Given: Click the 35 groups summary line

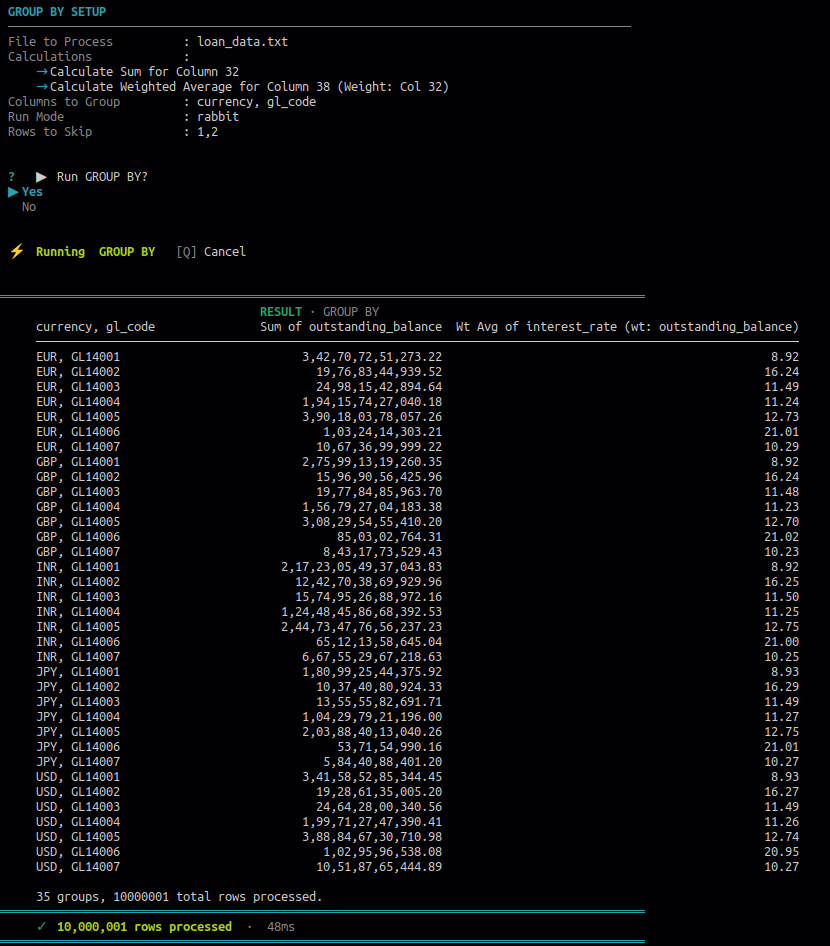Looking at the screenshot, I should [179, 897].
